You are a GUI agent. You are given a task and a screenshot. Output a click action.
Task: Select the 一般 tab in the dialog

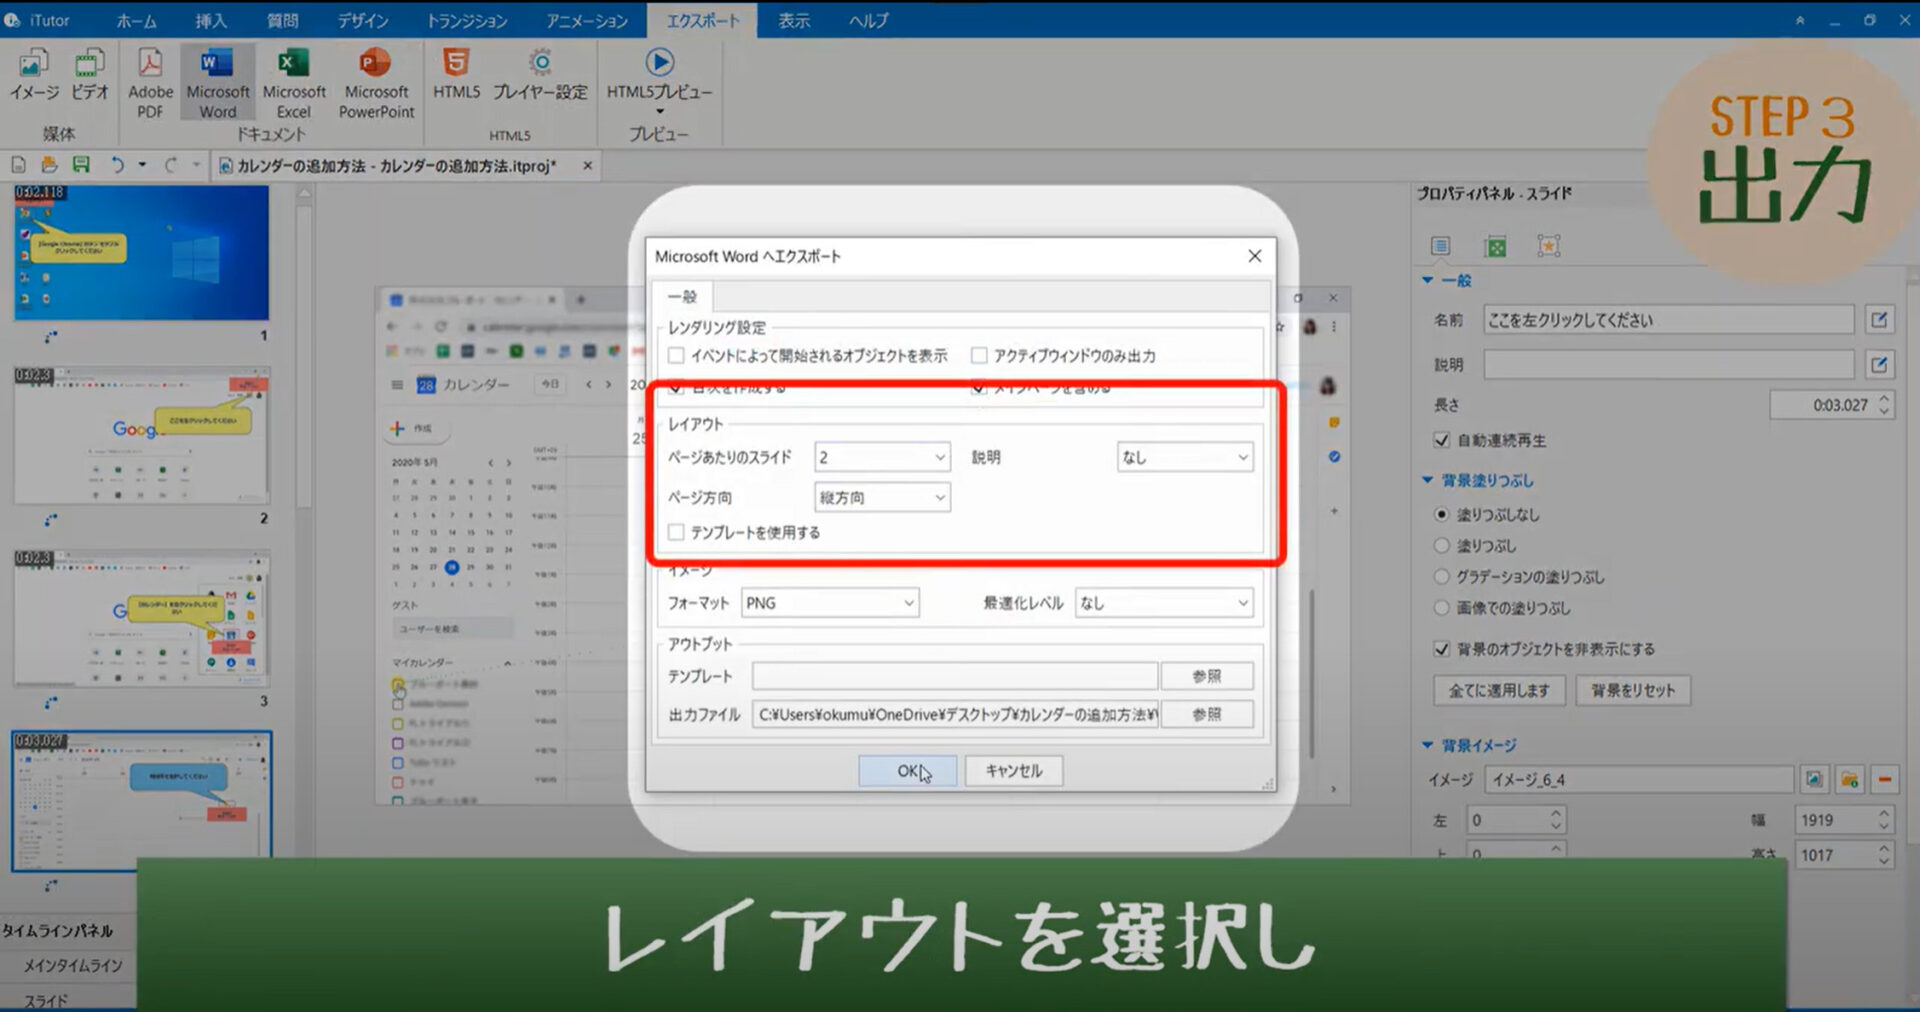[685, 297]
